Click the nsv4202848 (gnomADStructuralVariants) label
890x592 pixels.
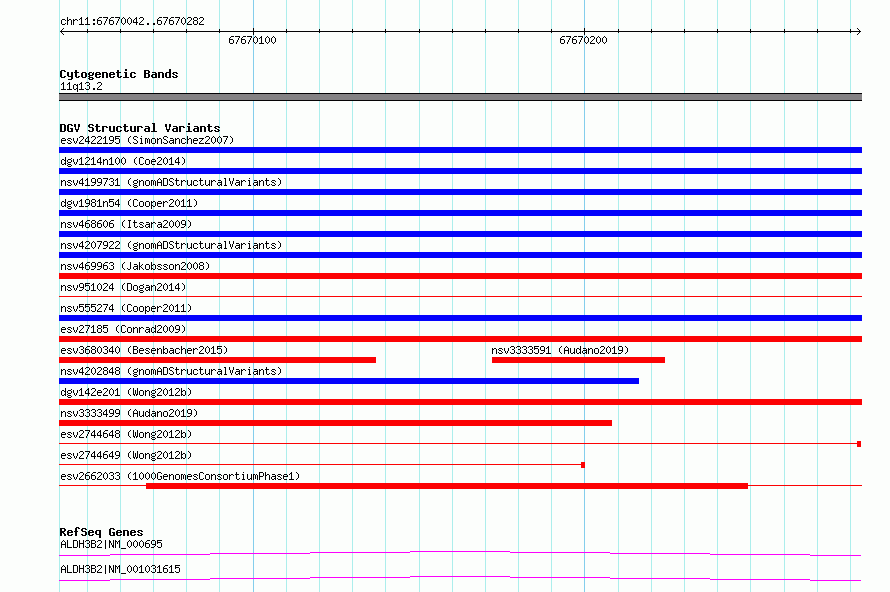pyautogui.click(x=171, y=371)
